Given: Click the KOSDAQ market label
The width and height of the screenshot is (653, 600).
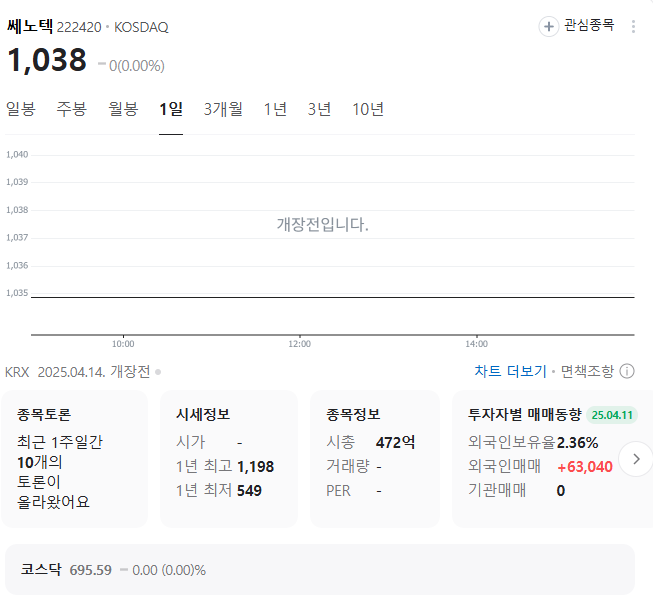Looking at the screenshot, I should [x=141, y=27].
